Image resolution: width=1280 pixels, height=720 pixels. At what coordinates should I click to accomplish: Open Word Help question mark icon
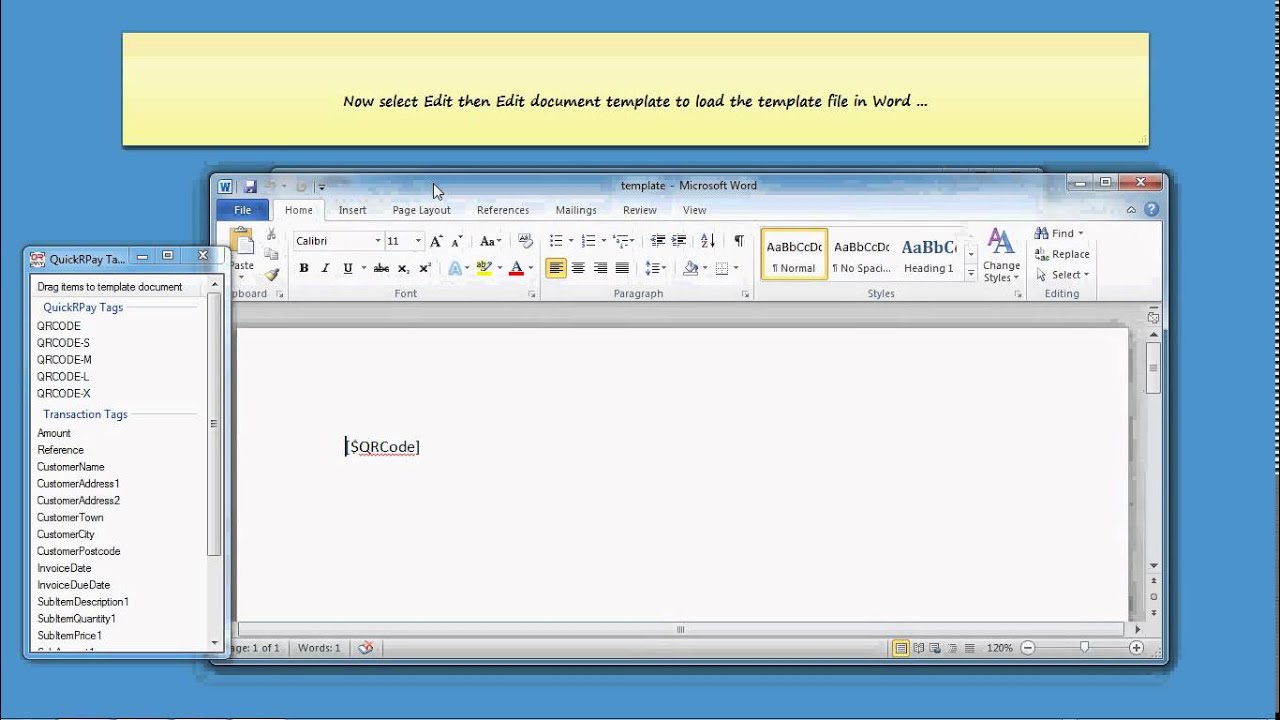(x=1151, y=210)
